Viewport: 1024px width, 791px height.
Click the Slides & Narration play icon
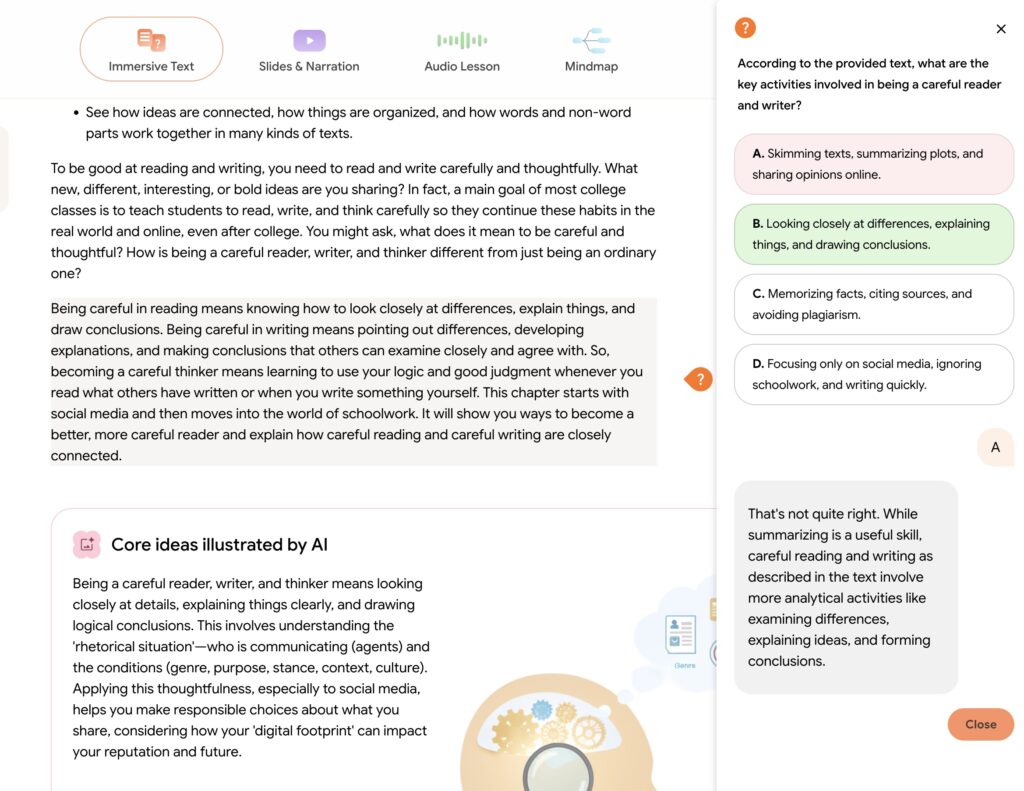point(309,40)
